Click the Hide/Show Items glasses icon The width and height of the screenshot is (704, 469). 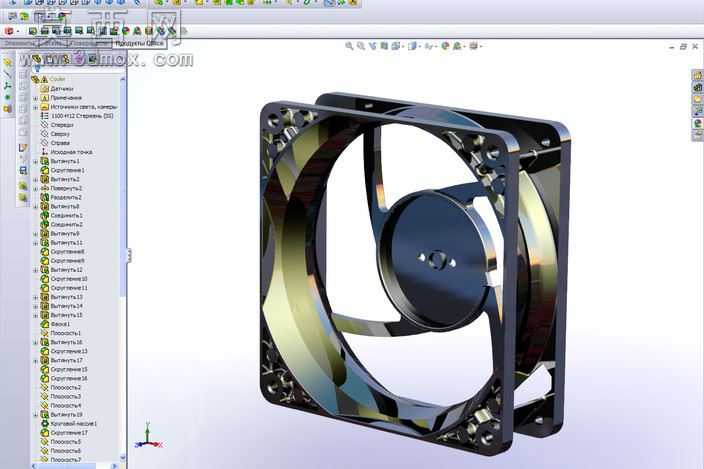(x=428, y=46)
